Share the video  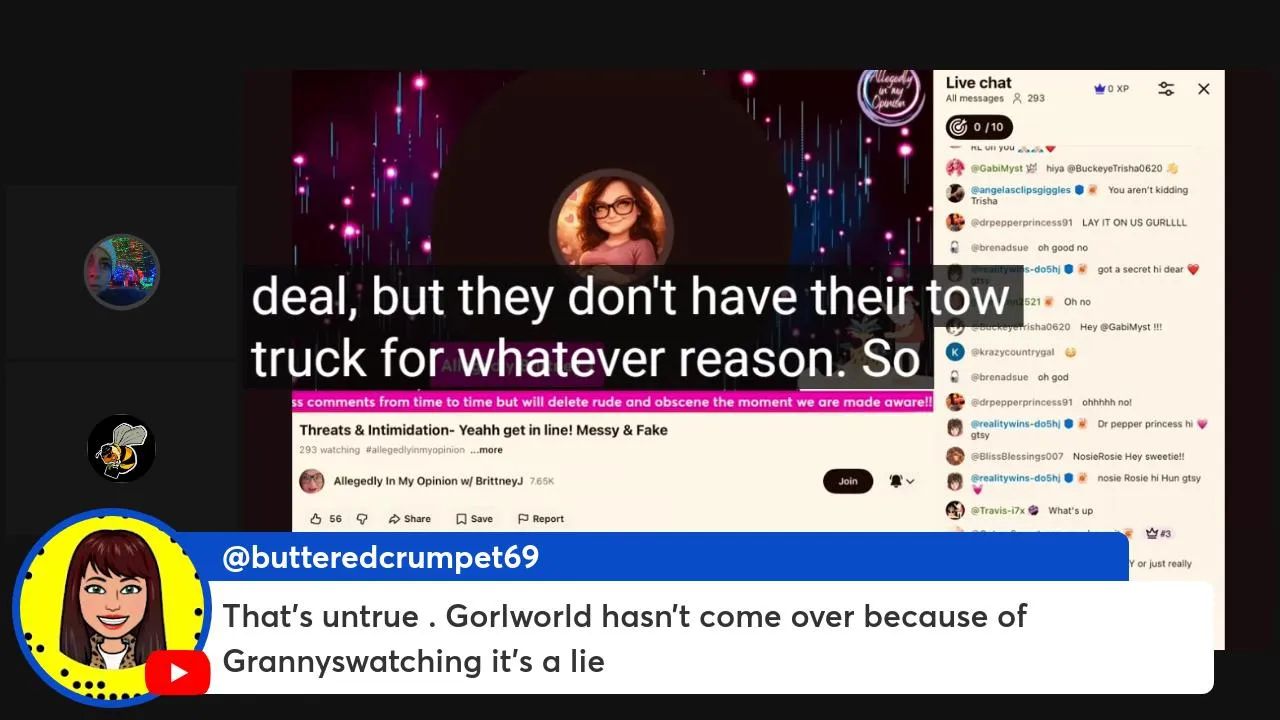point(410,519)
